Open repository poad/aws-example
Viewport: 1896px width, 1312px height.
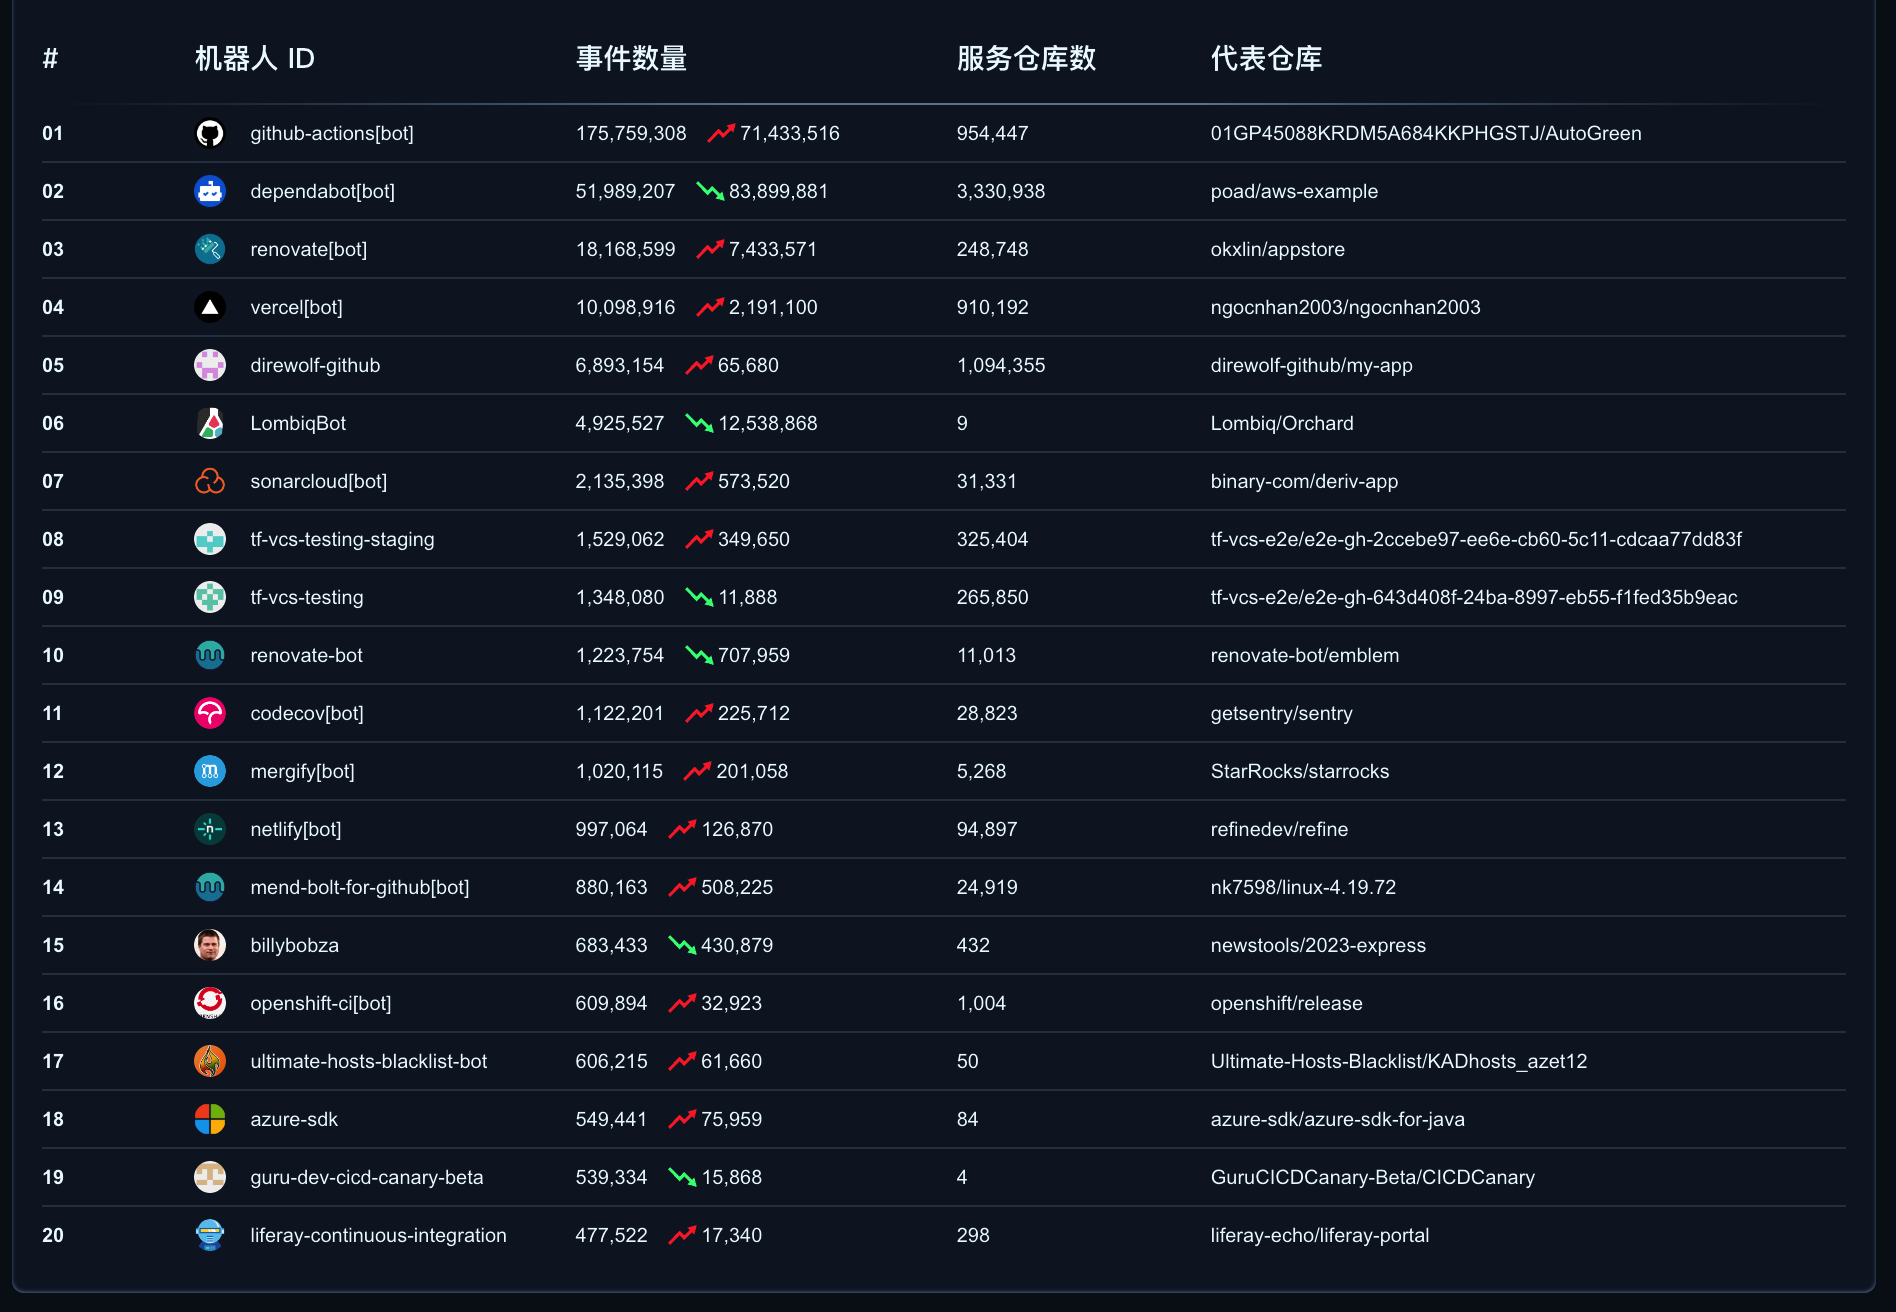pyautogui.click(x=1294, y=191)
